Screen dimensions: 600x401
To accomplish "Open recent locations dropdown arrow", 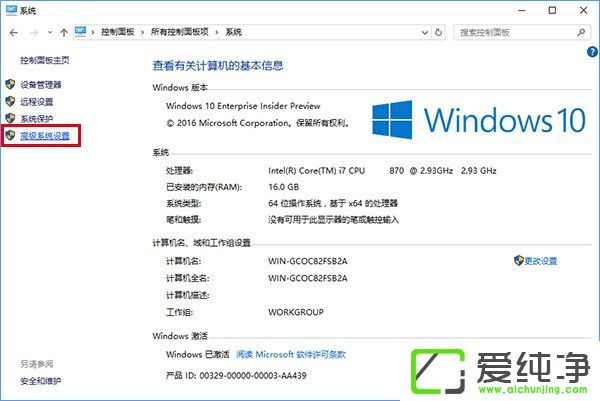I will click(50, 33).
